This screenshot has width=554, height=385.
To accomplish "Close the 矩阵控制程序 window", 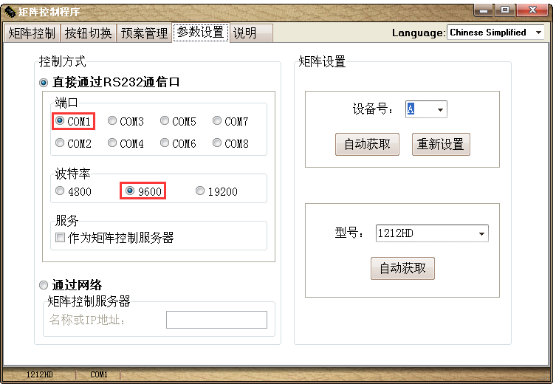I will 532,11.
